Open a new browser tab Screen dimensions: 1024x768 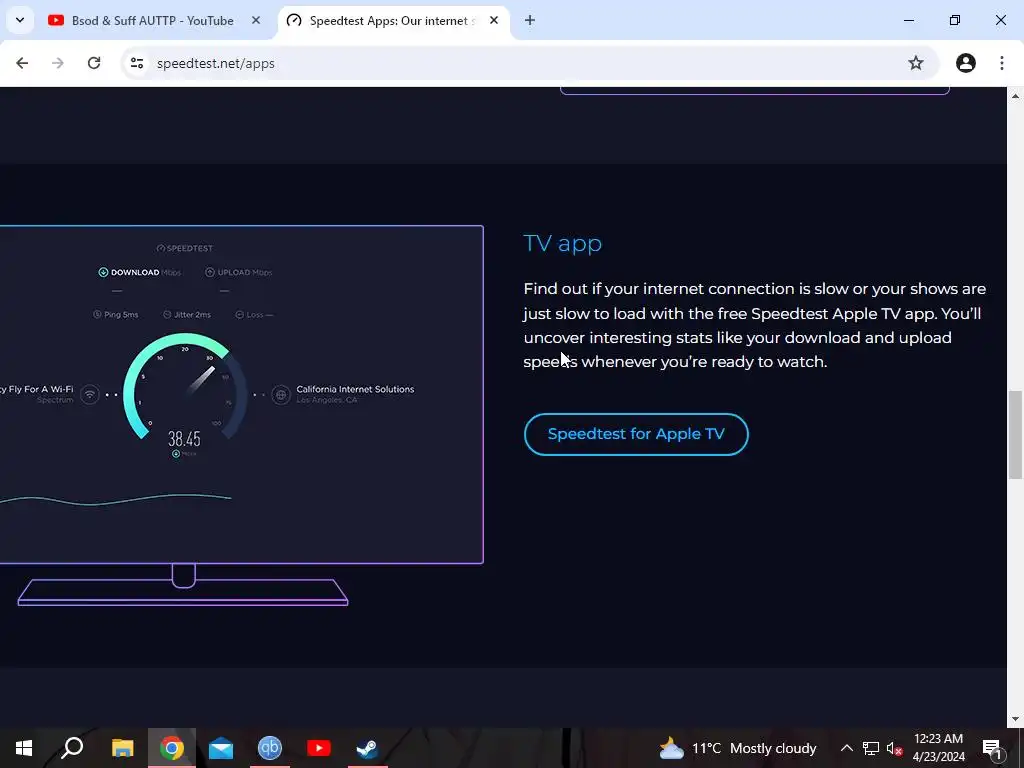(530, 21)
